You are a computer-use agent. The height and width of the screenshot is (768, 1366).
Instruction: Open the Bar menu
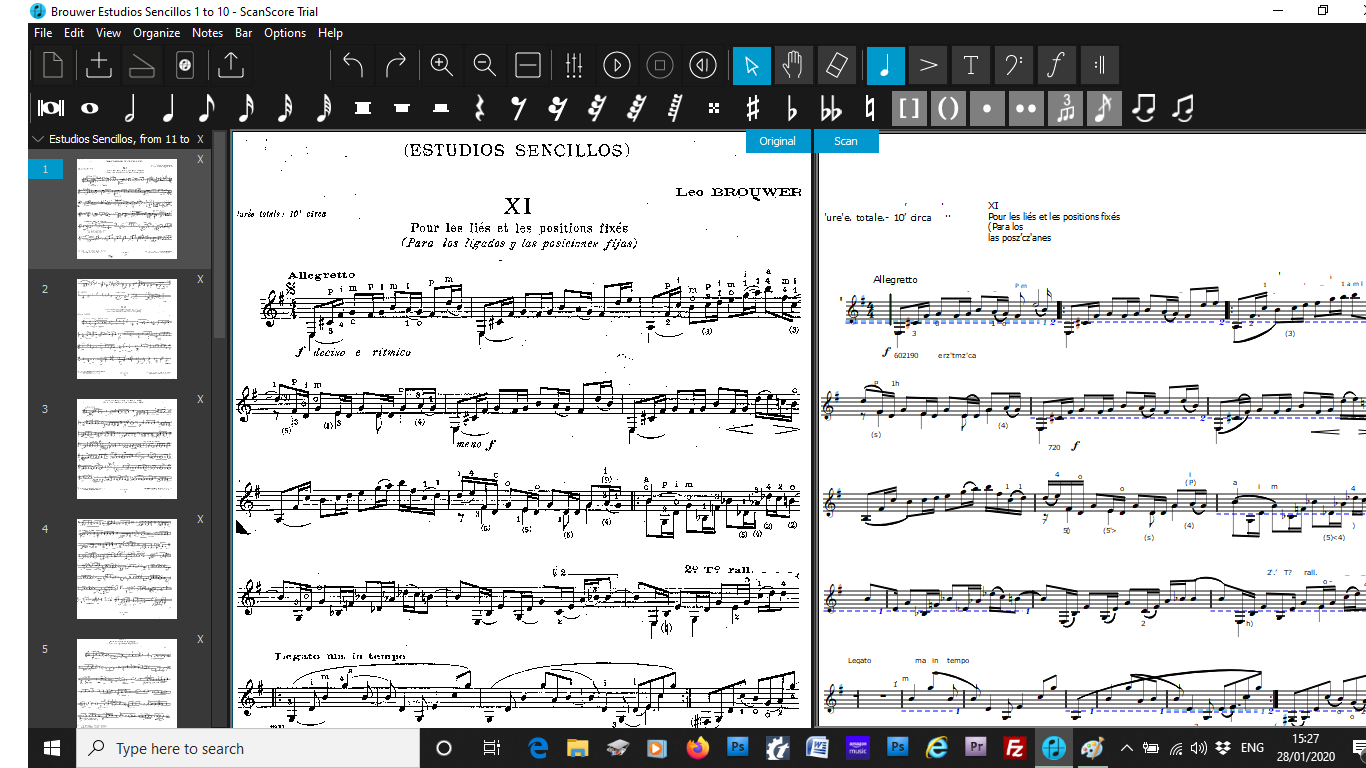point(244,33)
